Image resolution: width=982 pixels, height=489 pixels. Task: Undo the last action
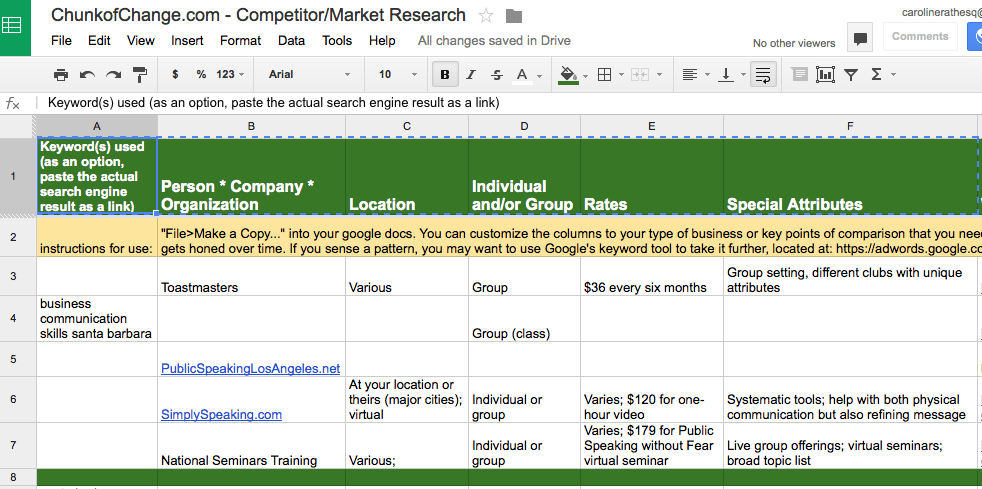pyautogui.click(x=87, y=75)
